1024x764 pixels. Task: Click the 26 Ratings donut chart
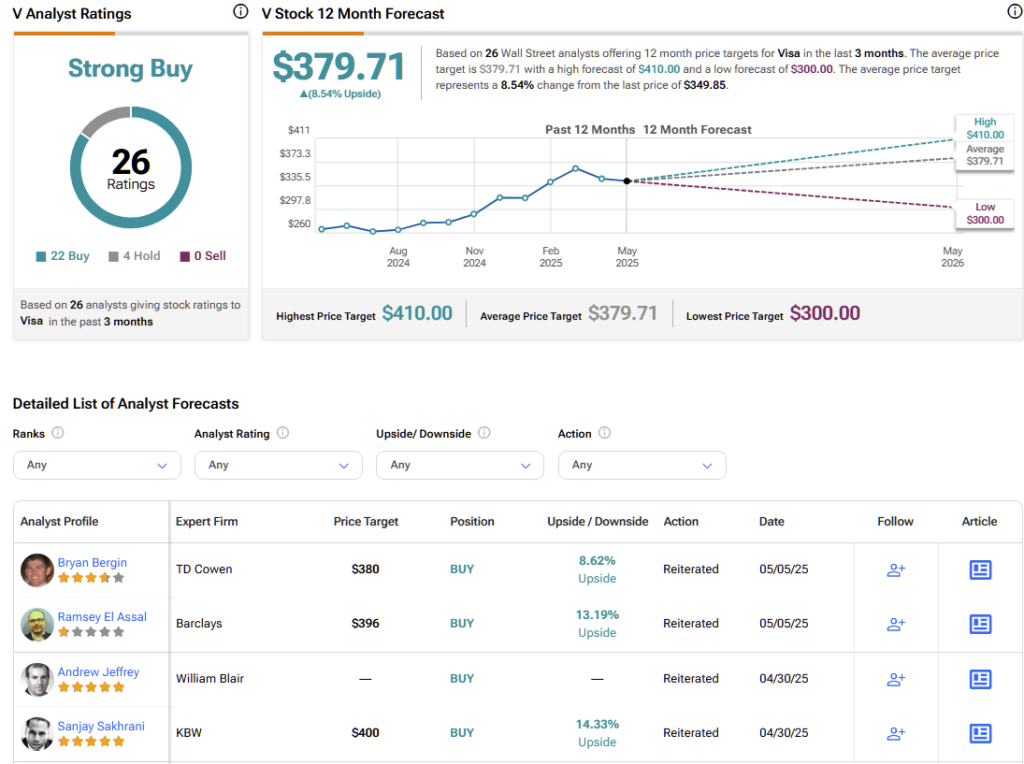click(x=131, y=168)
